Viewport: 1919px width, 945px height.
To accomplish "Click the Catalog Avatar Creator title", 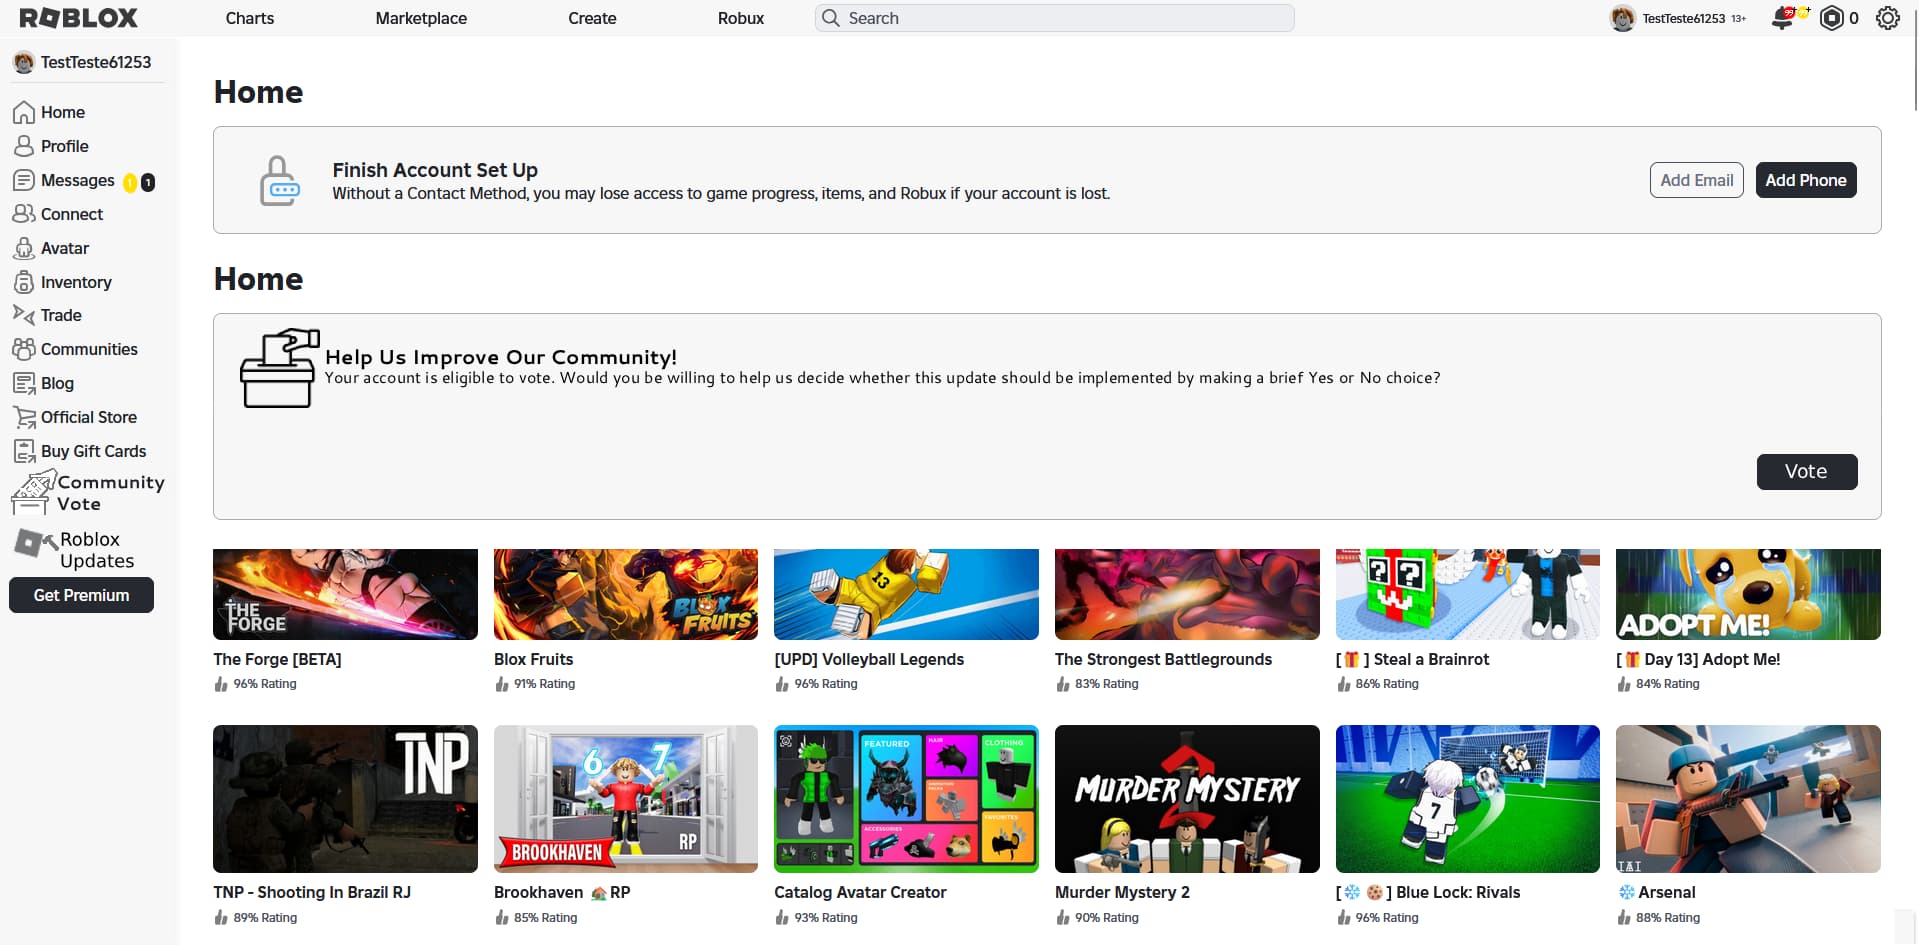I will pos(860,892).
